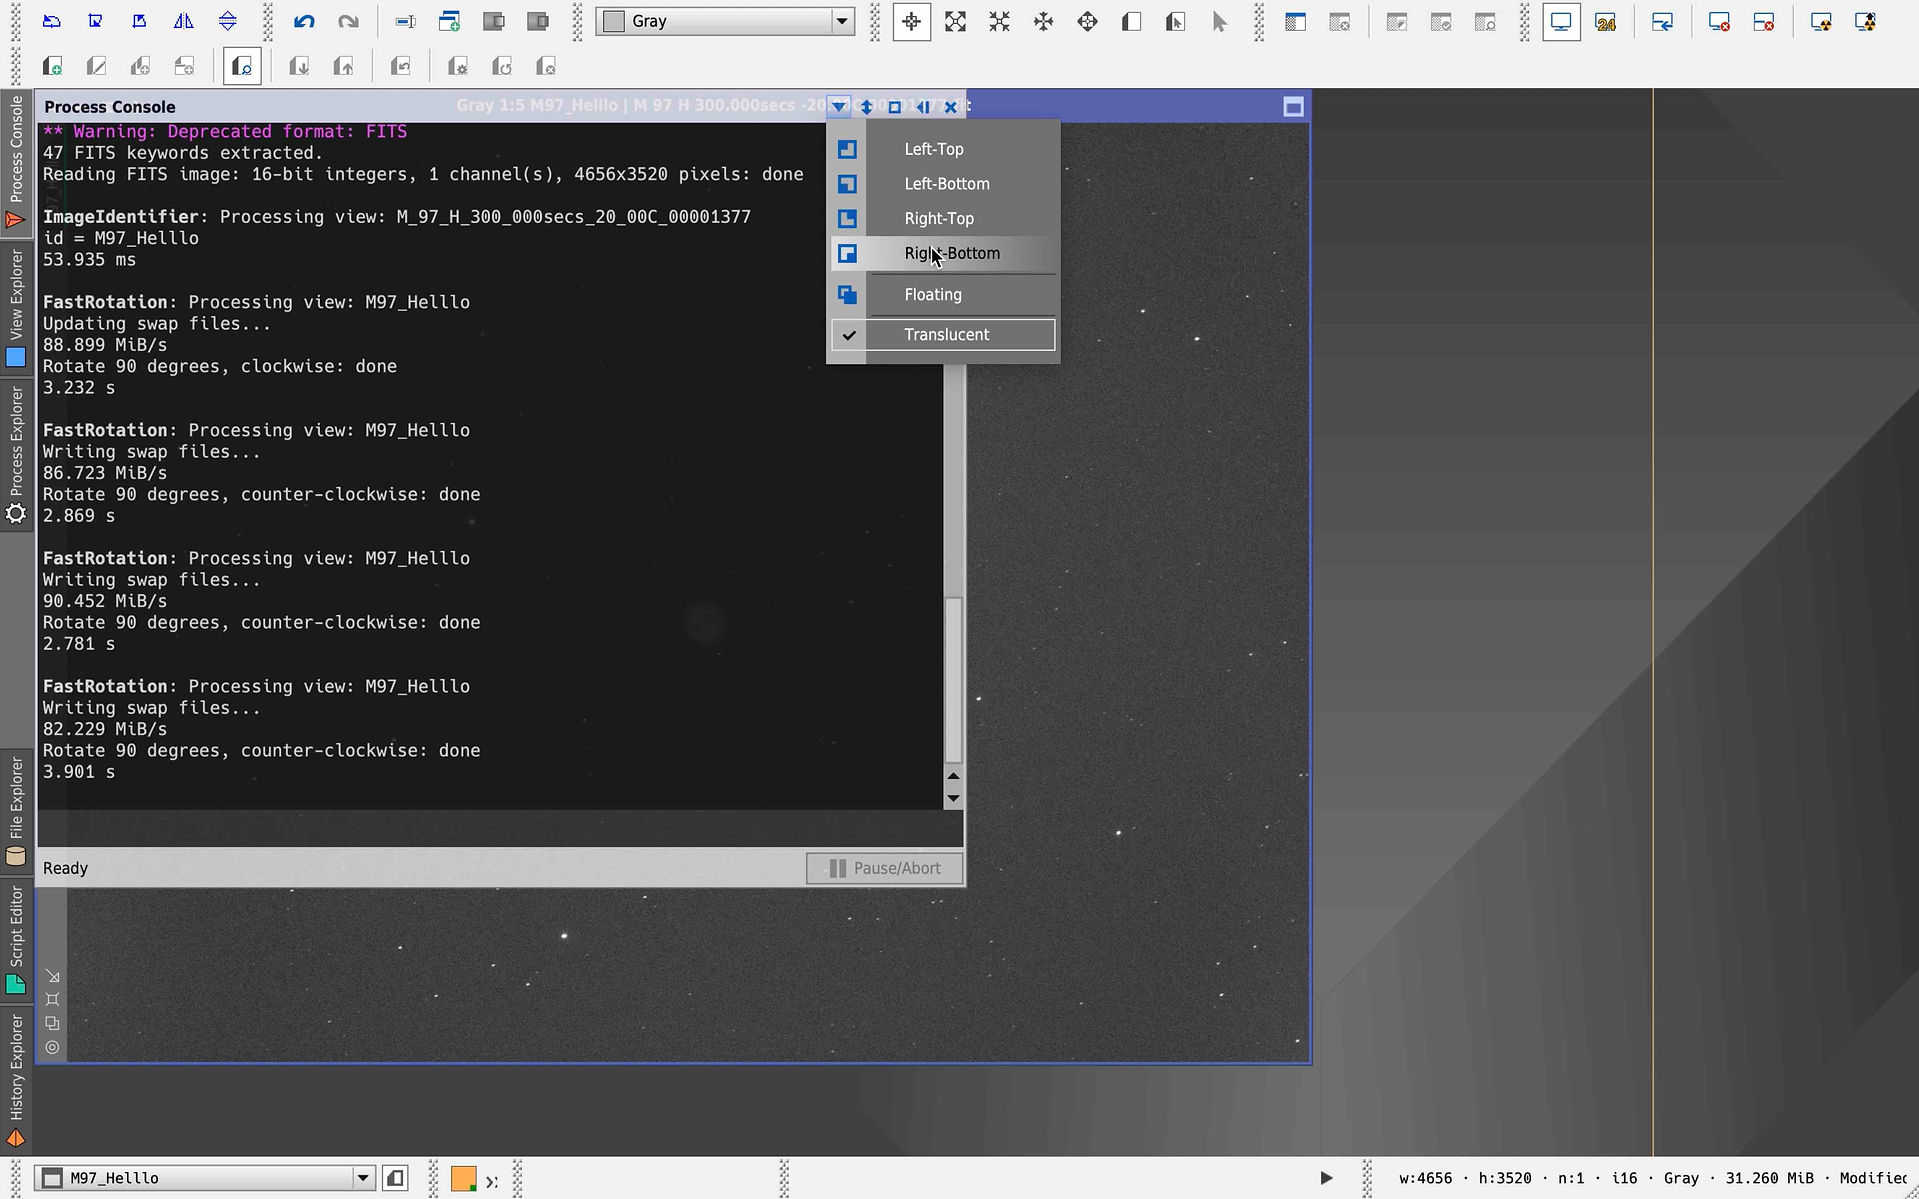
Task: Click the pin up-down arrows in console title
Action: (x=867, y=106)
